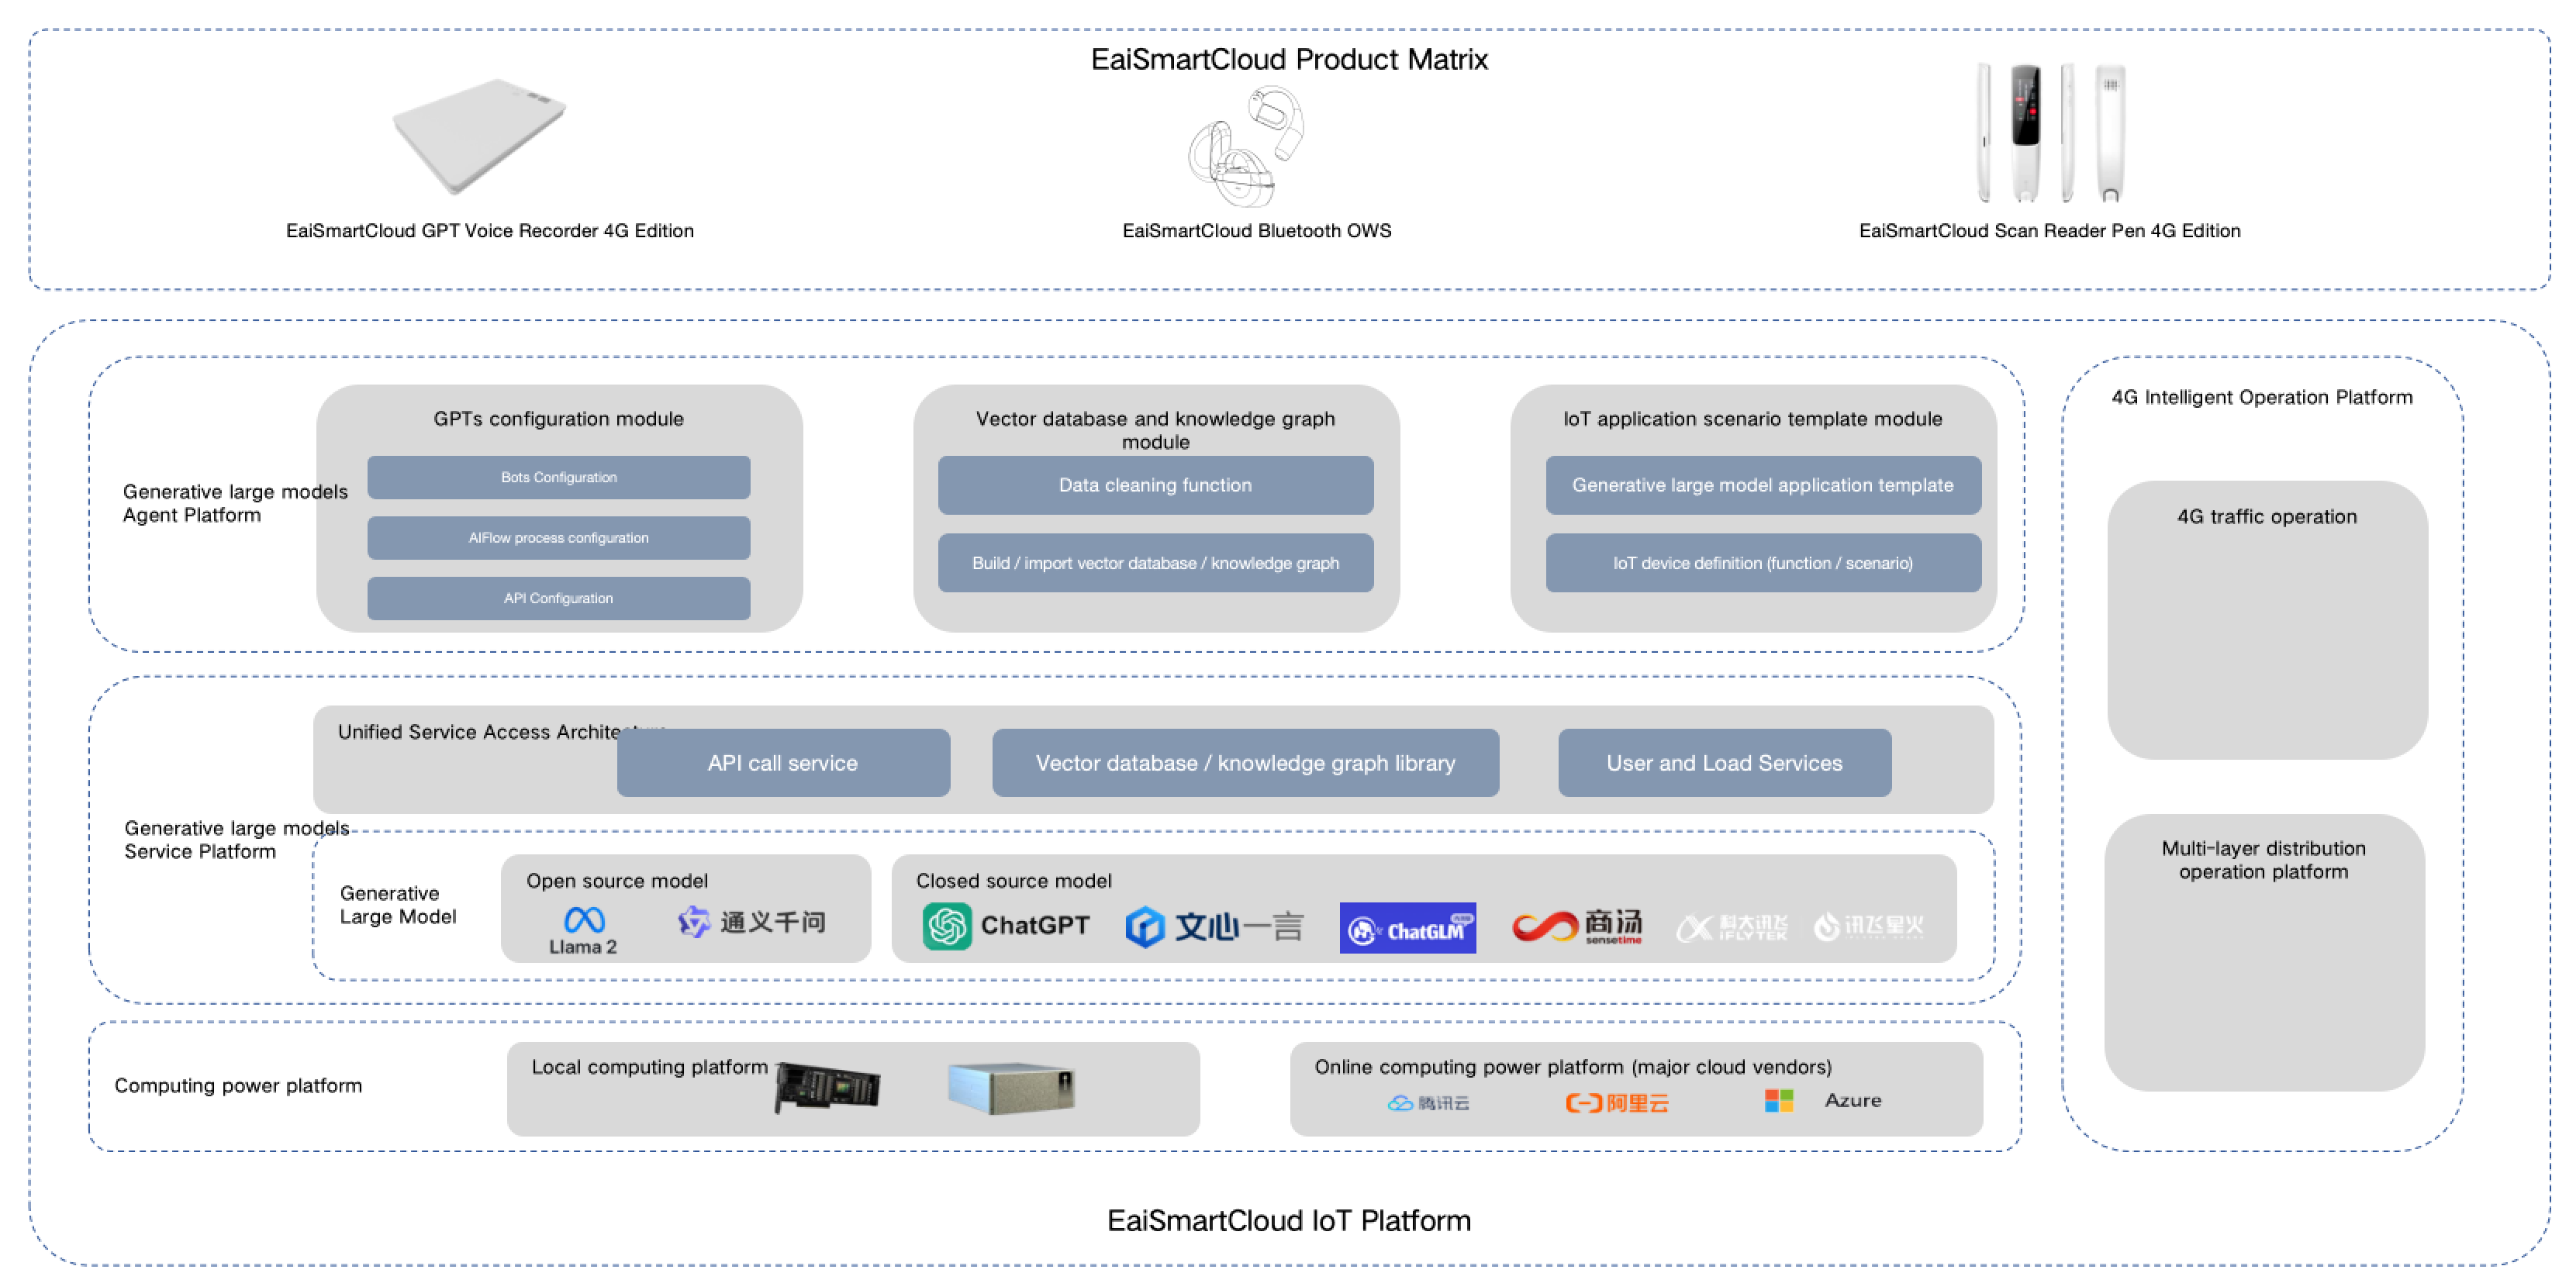This screenshot has height=1273, width=2576.
Task: Click the Tencent Cloud logo
Action: [x=1428, y=1102]
